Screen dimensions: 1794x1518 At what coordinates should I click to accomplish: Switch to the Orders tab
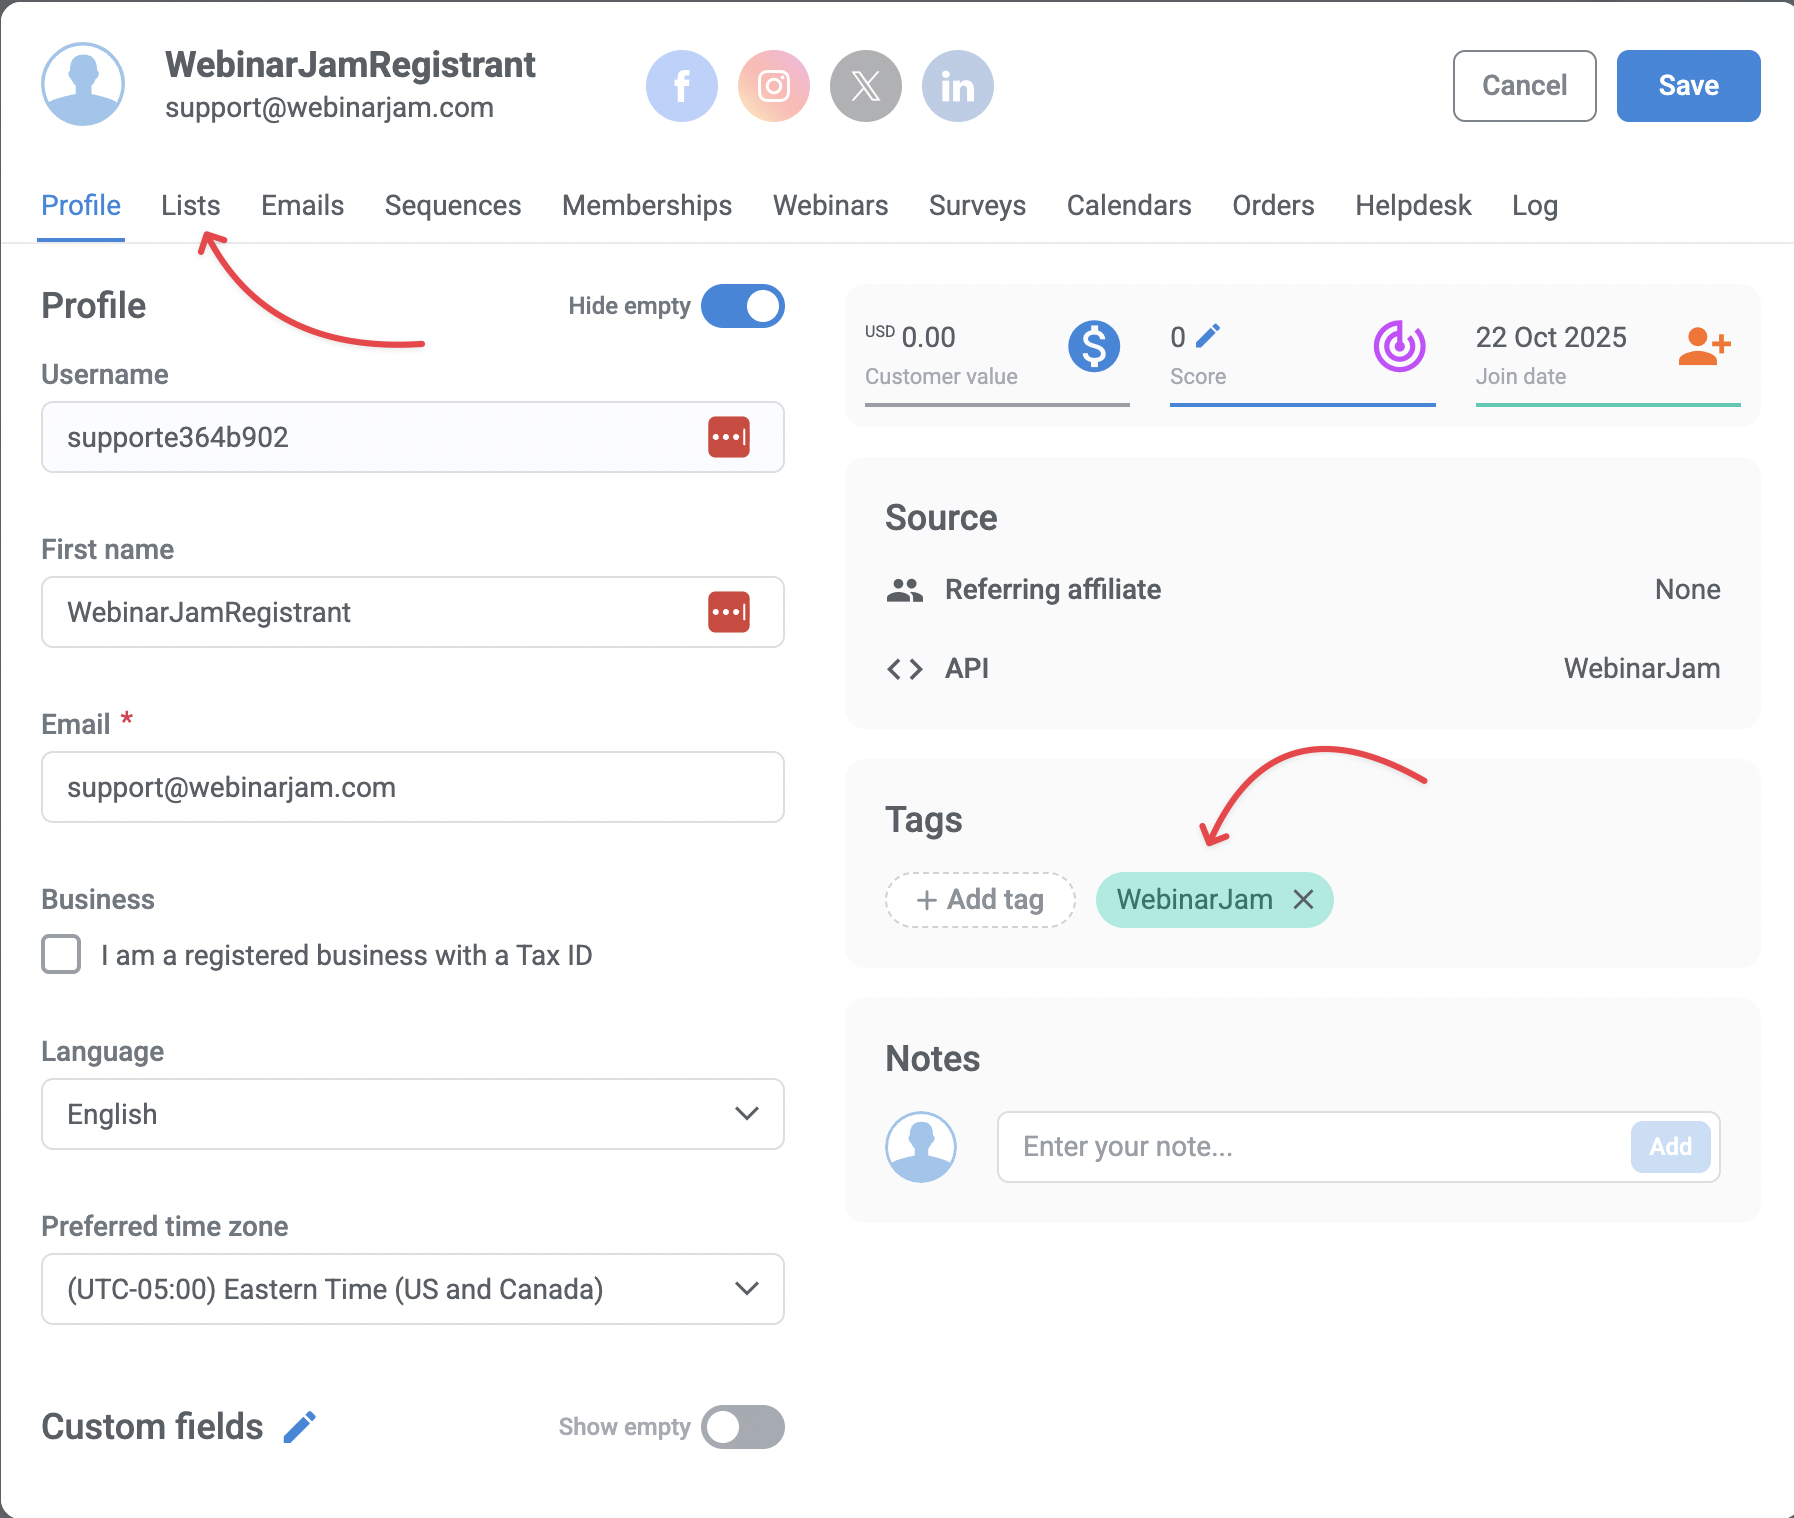[x=1273, y=206]
